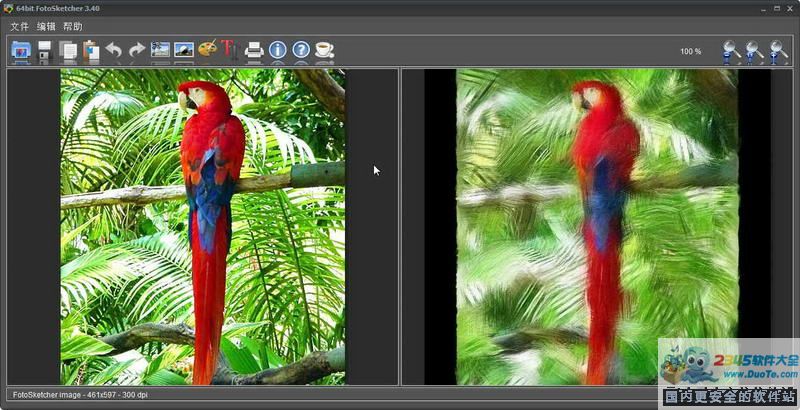Screen dimensions: 800x410
Task: Click the original parrot photo in left pane
Action: pos(203,227)
